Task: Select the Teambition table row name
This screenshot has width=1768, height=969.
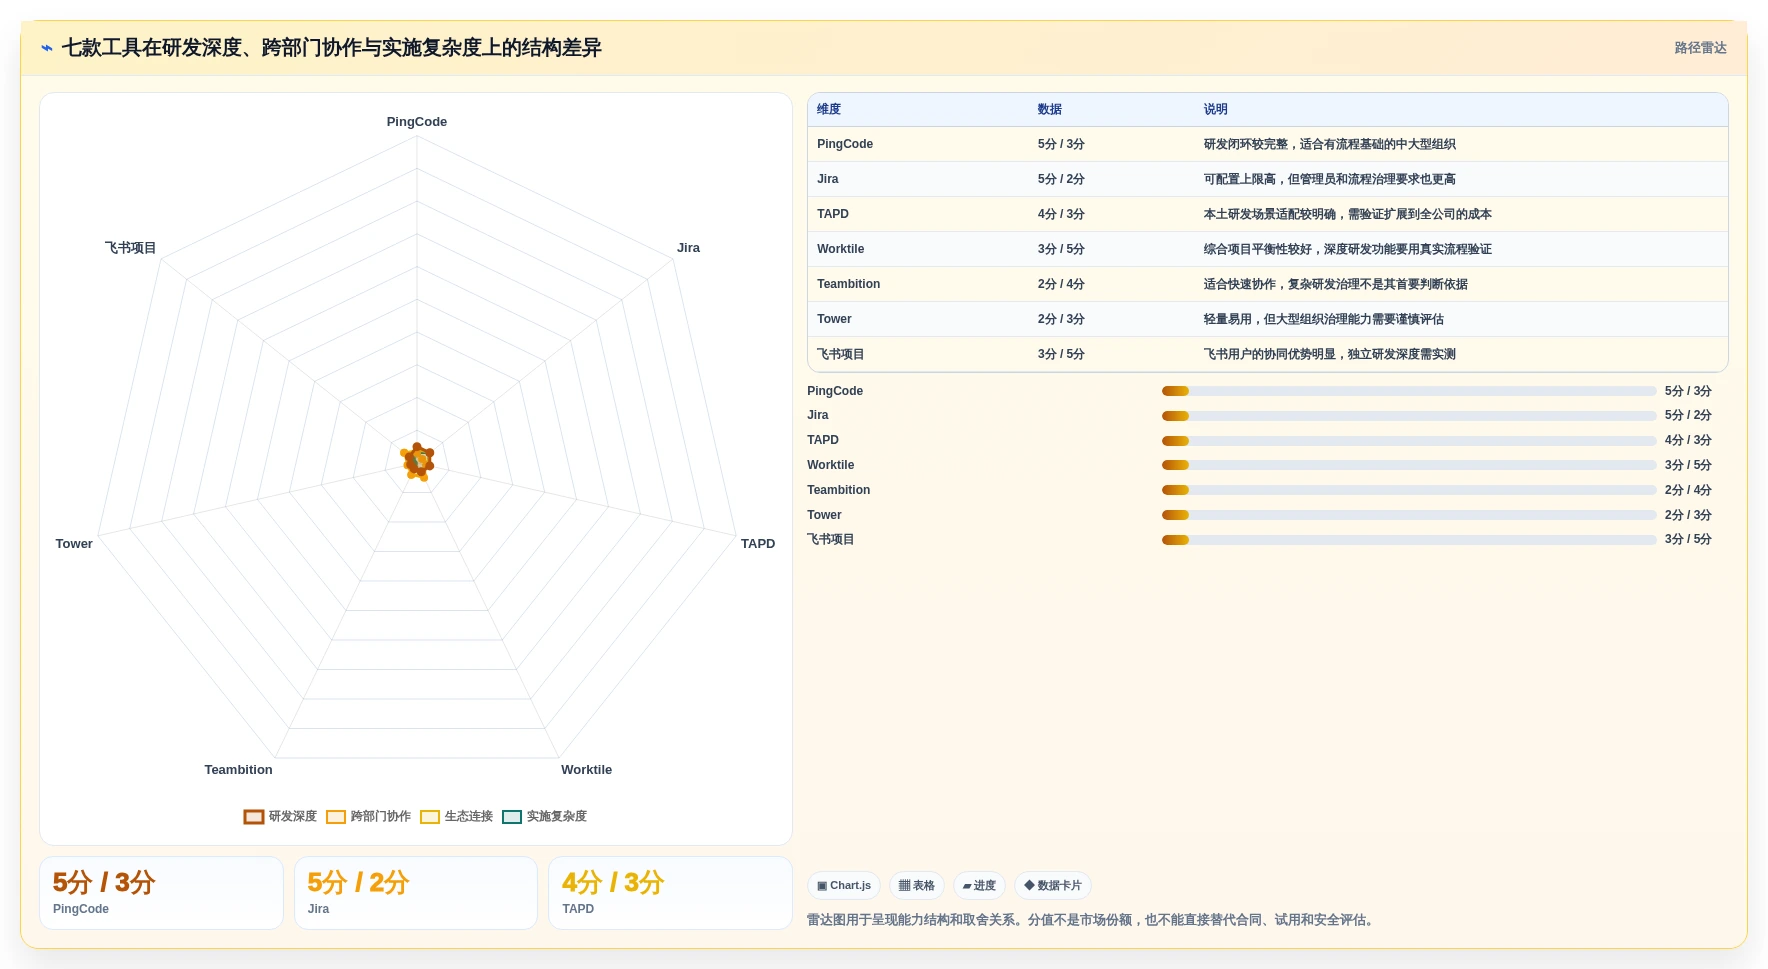Action: 849,284
